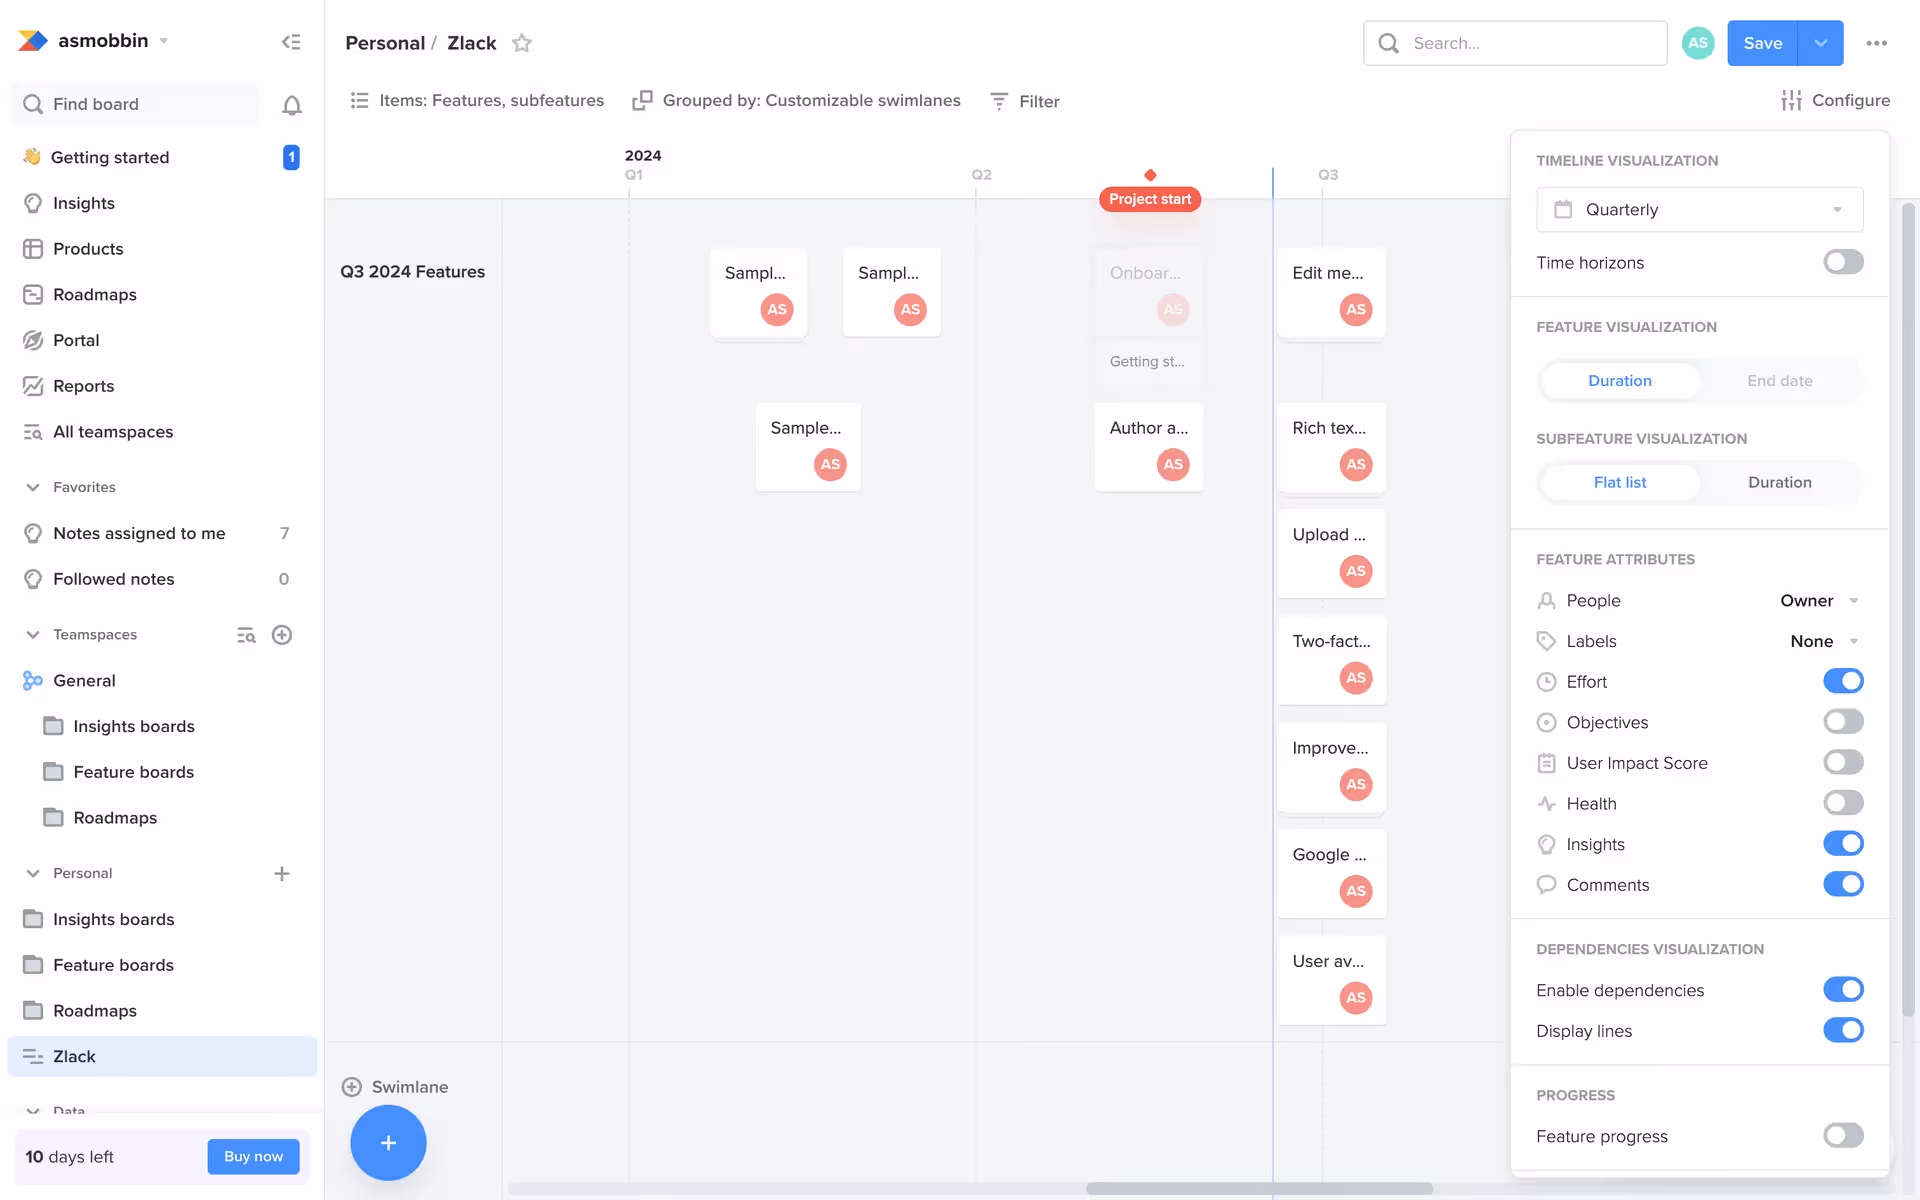Collapse the sidebar with arrow icon
The height and width of the screenshot is (1200, 1920).
291,42
